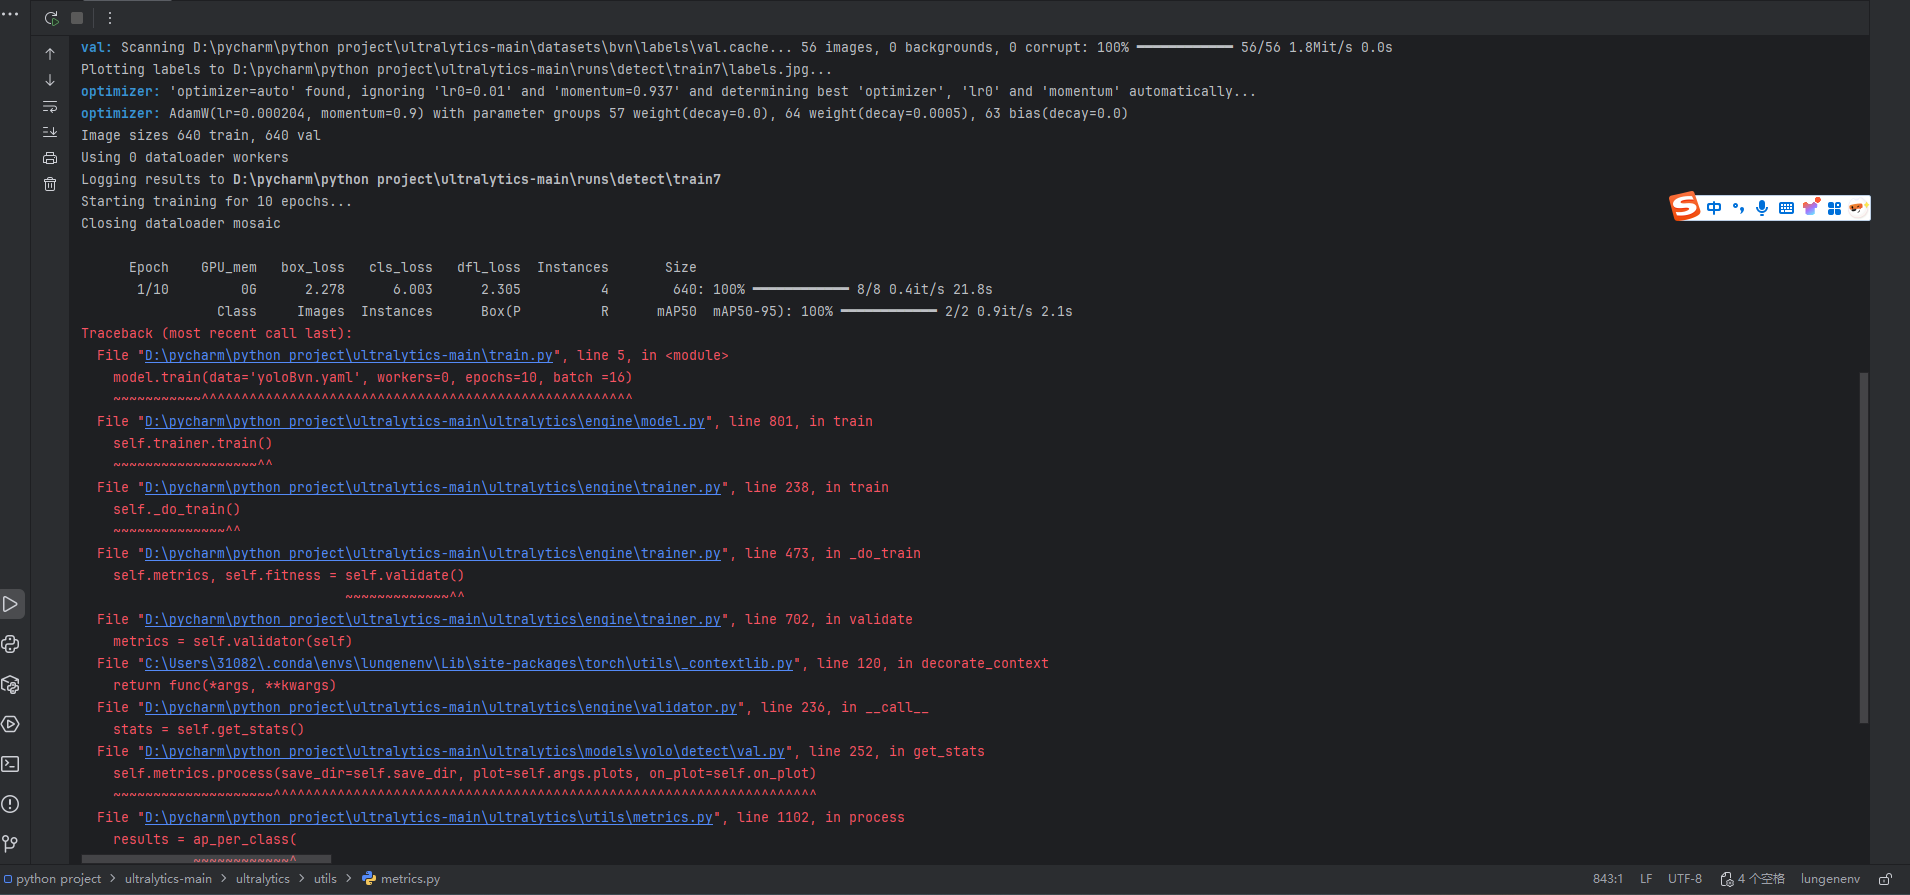Viewport: 1910px width, 895px height.
Task: Open trainer.py line 238 link
Action: (x=433, y=488)
